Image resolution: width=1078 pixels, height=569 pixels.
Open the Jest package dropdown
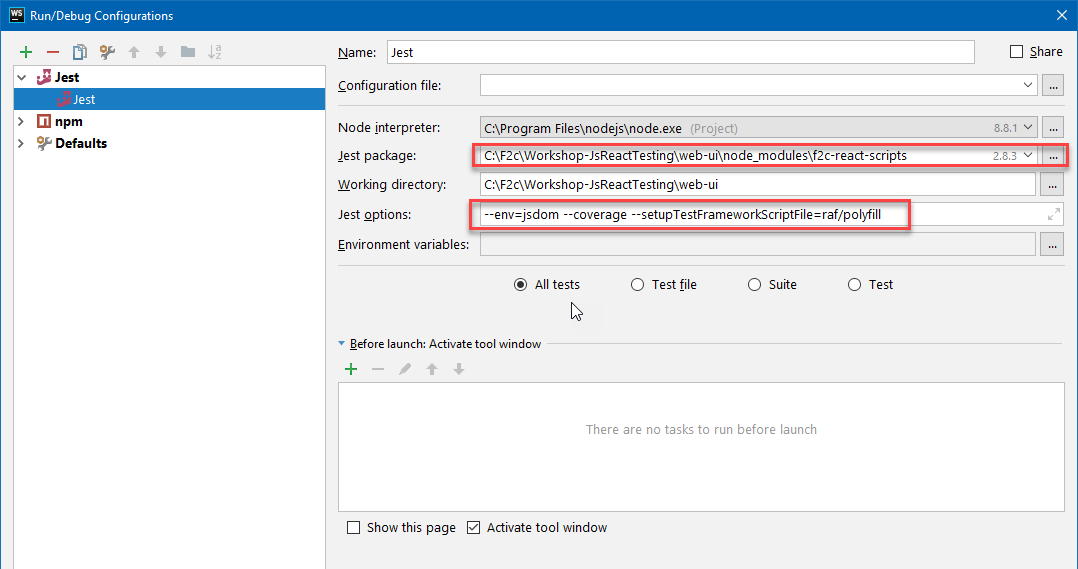tap(1028, 156)
